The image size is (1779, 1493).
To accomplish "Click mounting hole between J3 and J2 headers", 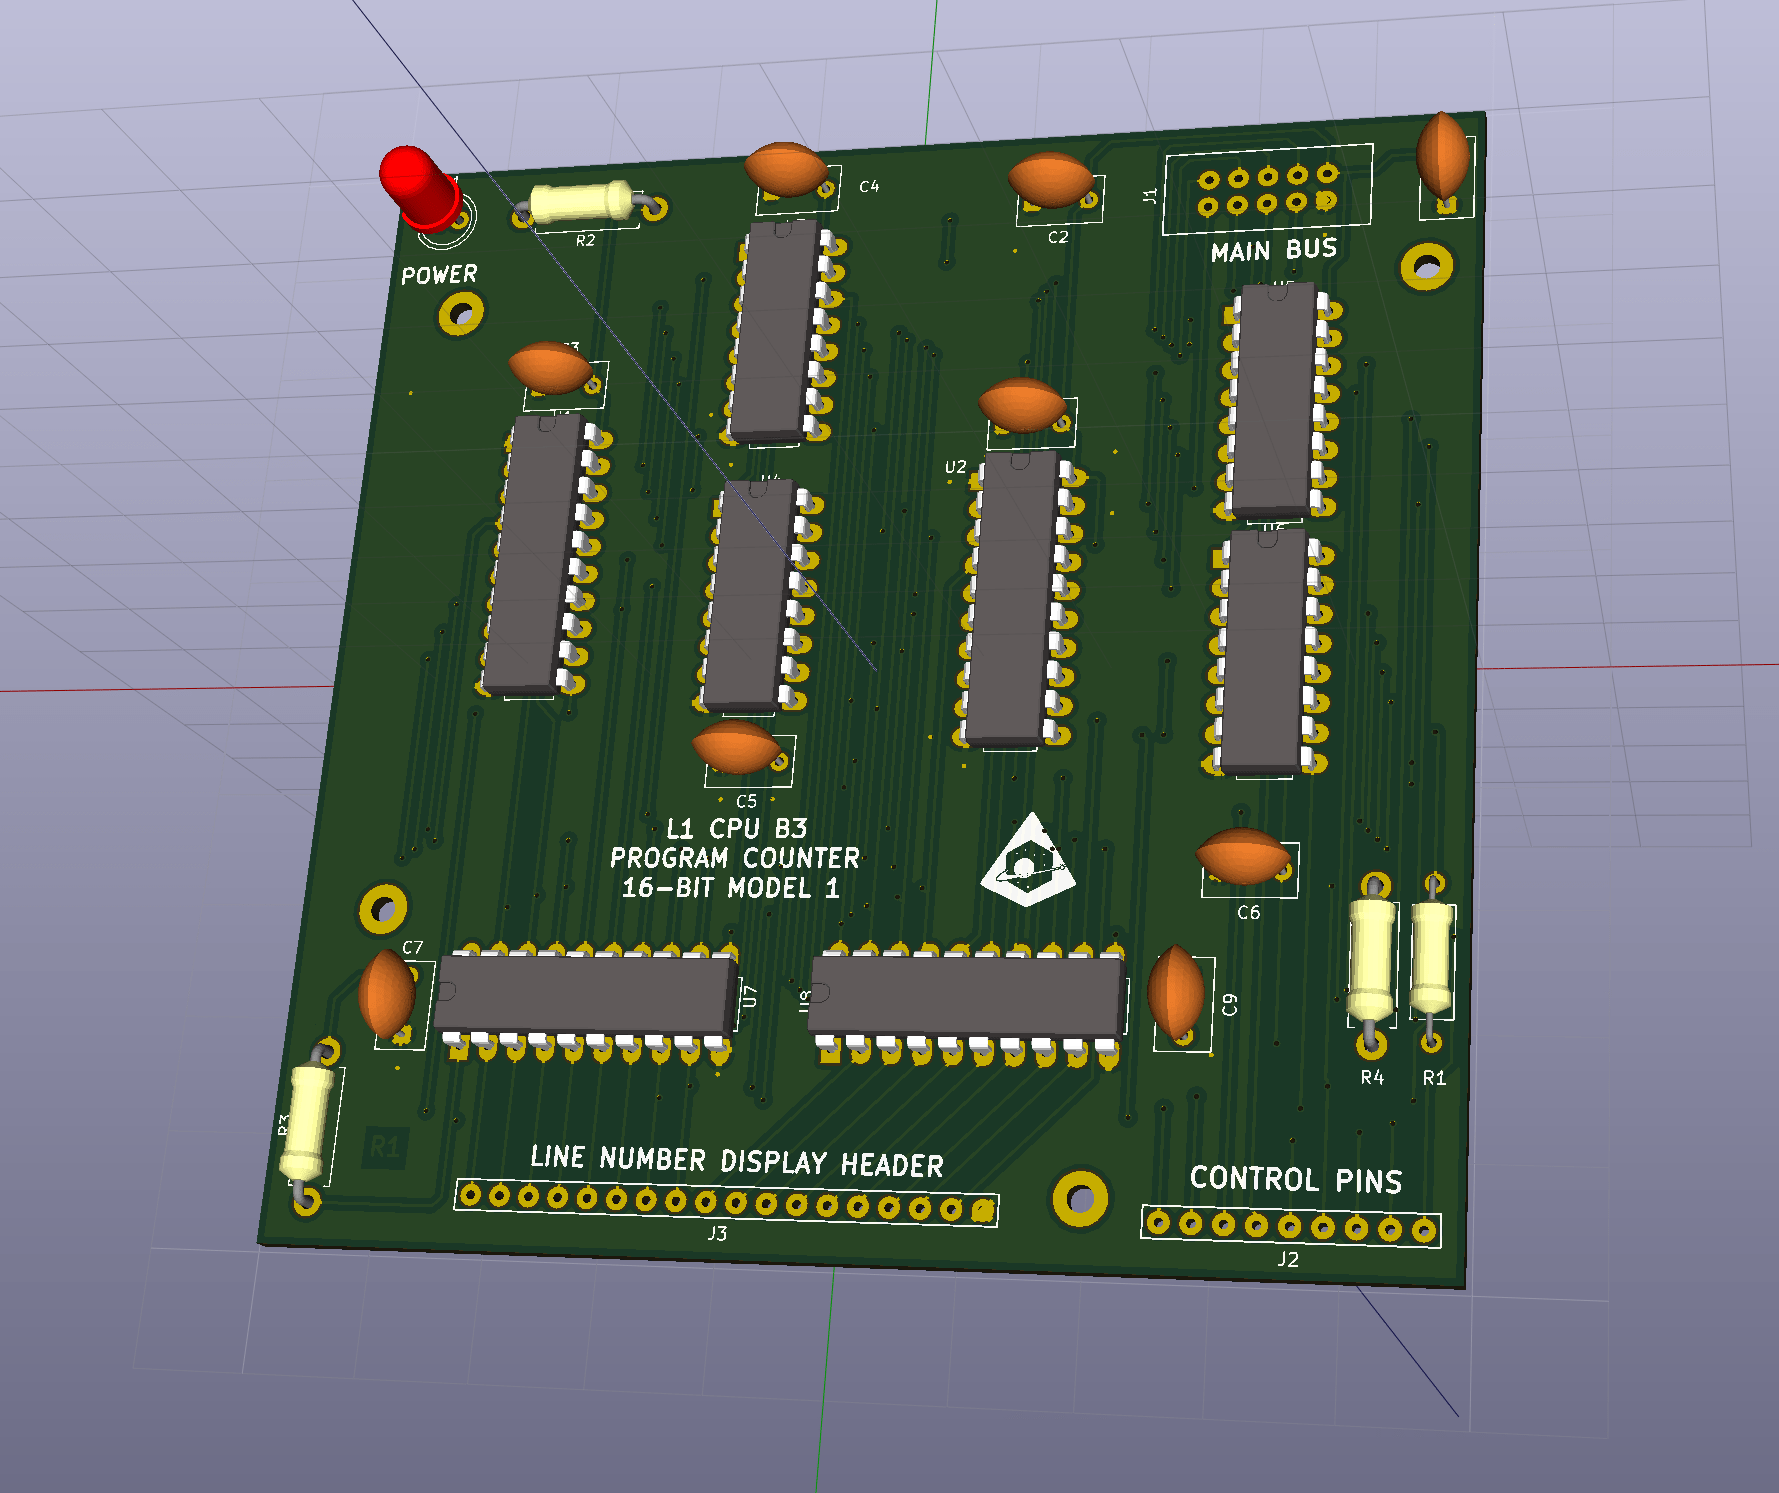I will coord(1081,1198).
